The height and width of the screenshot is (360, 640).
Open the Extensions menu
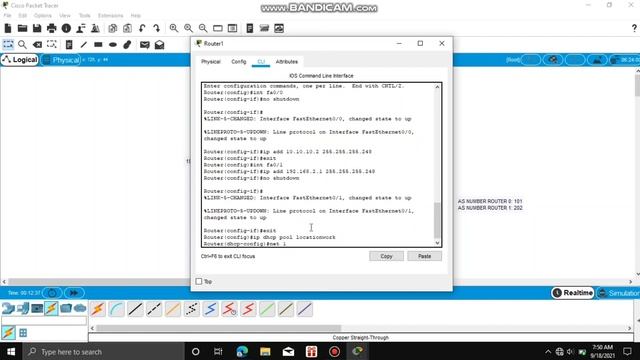click(x=110, y=16)
